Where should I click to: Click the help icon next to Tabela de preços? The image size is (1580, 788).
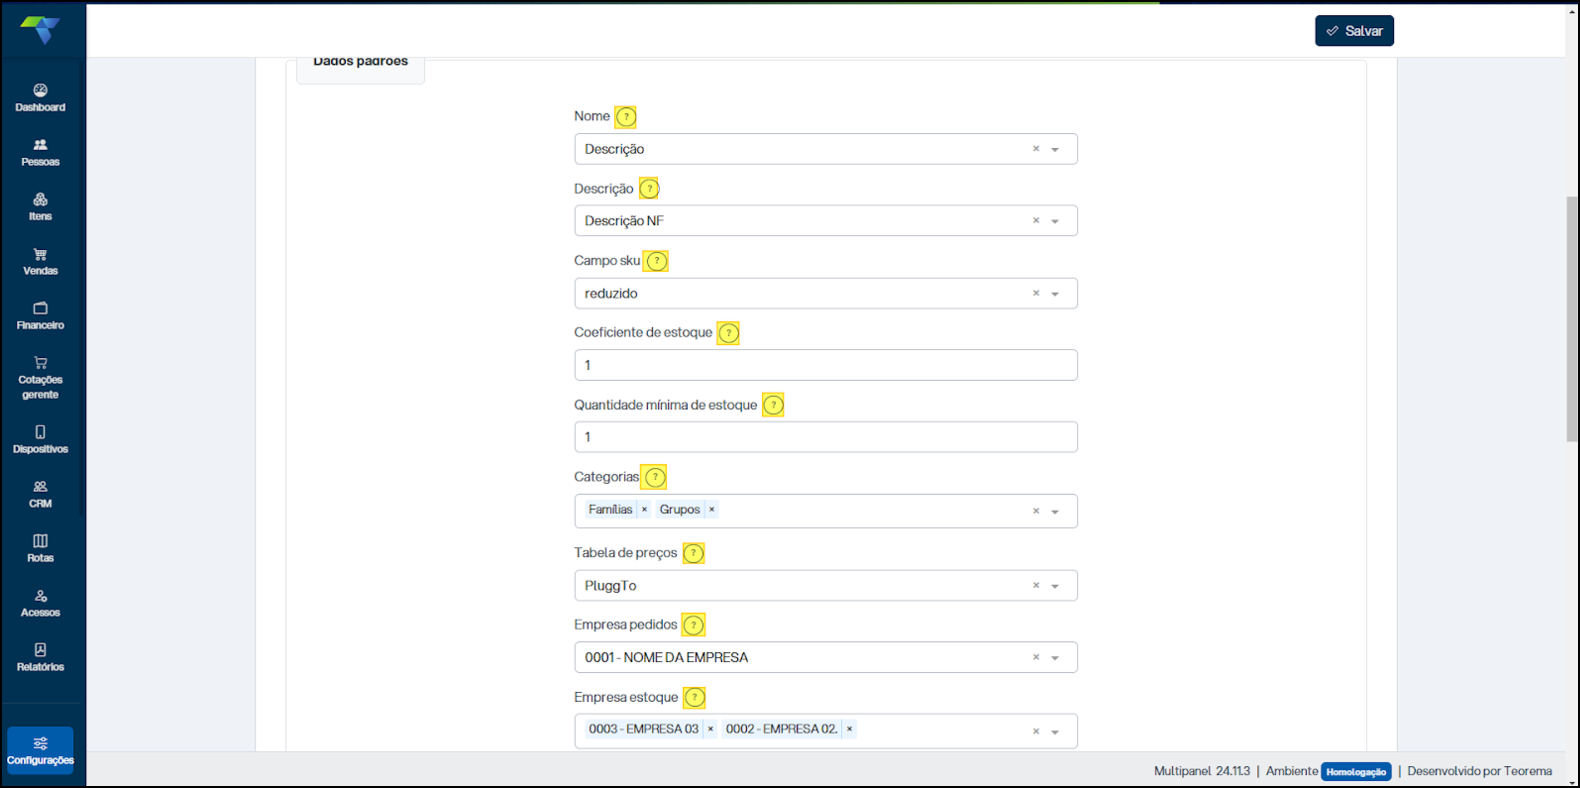(693, 553)
